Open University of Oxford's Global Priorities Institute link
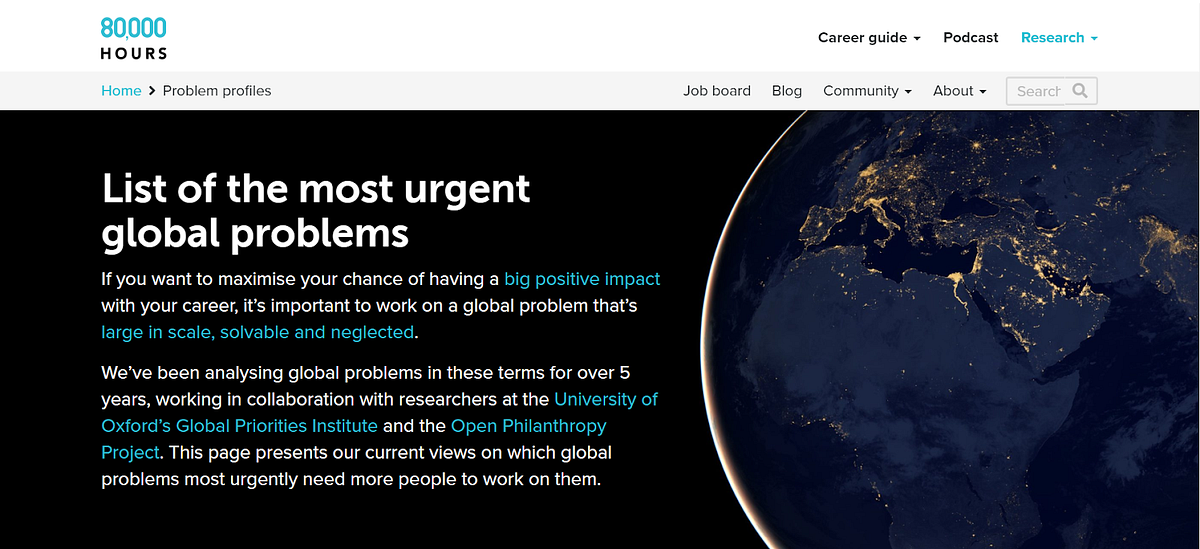The height and width of the screenshot is (549, 1200). [x=379, y=412]
